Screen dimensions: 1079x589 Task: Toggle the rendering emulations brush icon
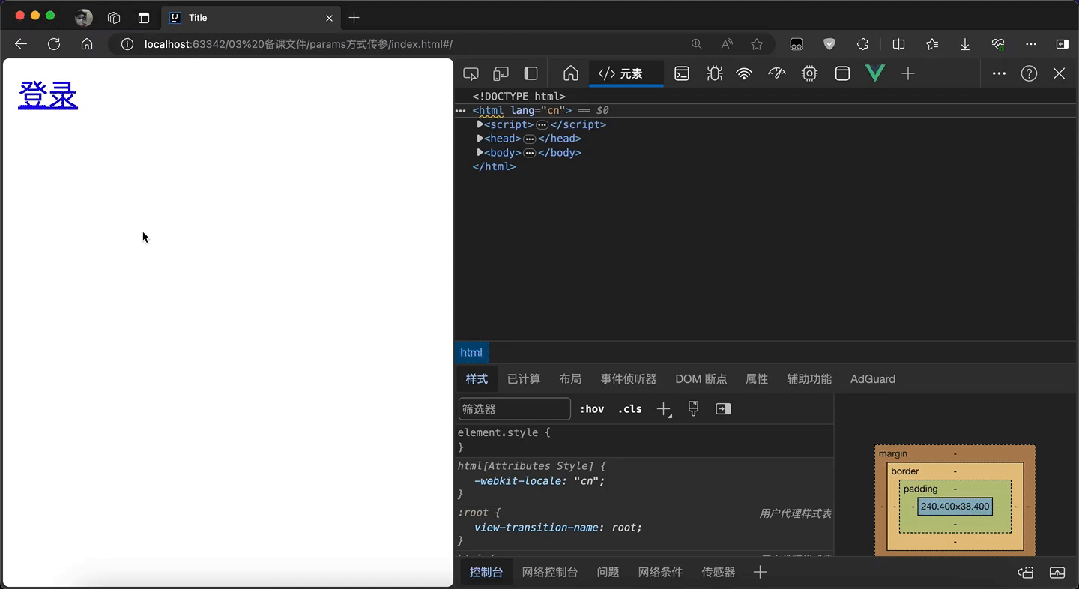coord(693,409)
